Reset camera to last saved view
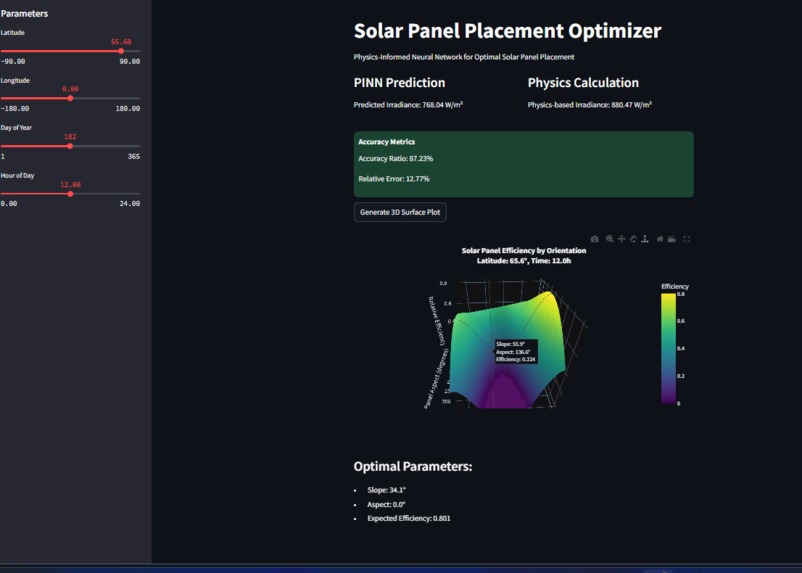 [x=672, y=239]
